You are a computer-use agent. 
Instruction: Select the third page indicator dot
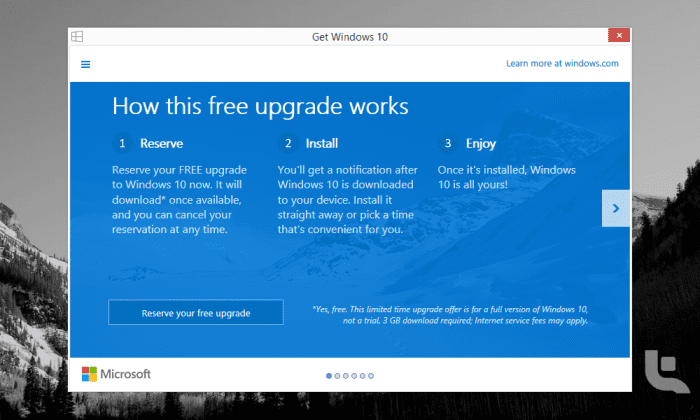click(346, 376)
